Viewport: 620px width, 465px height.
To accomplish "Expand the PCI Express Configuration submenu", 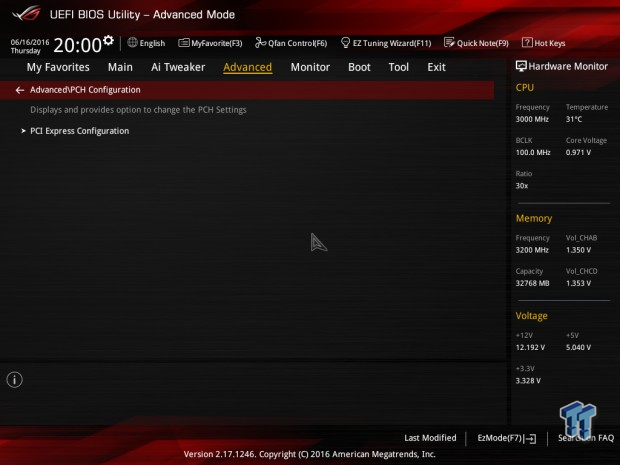I will tap(79, 131).
